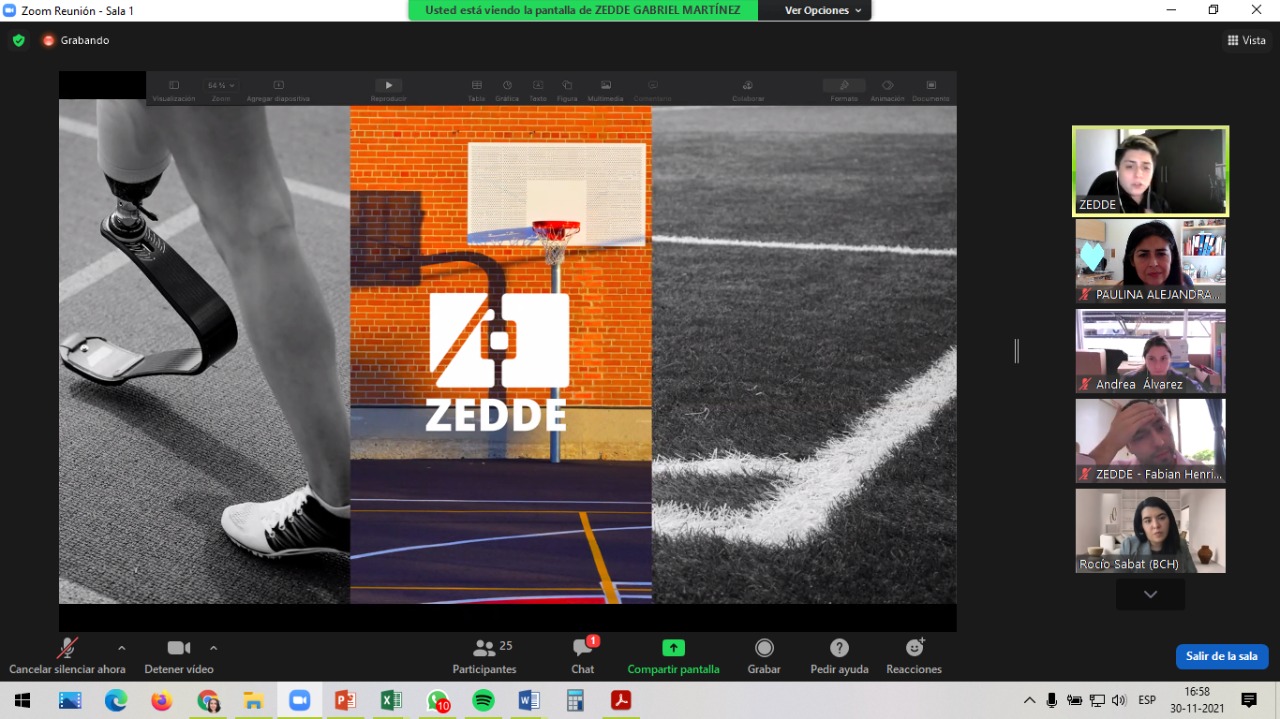Click the ZEDDE logo on the slide
Image resolution: width=1280 pixels, height=719 pixels.
pyautogui.click(x=498, y=362)
